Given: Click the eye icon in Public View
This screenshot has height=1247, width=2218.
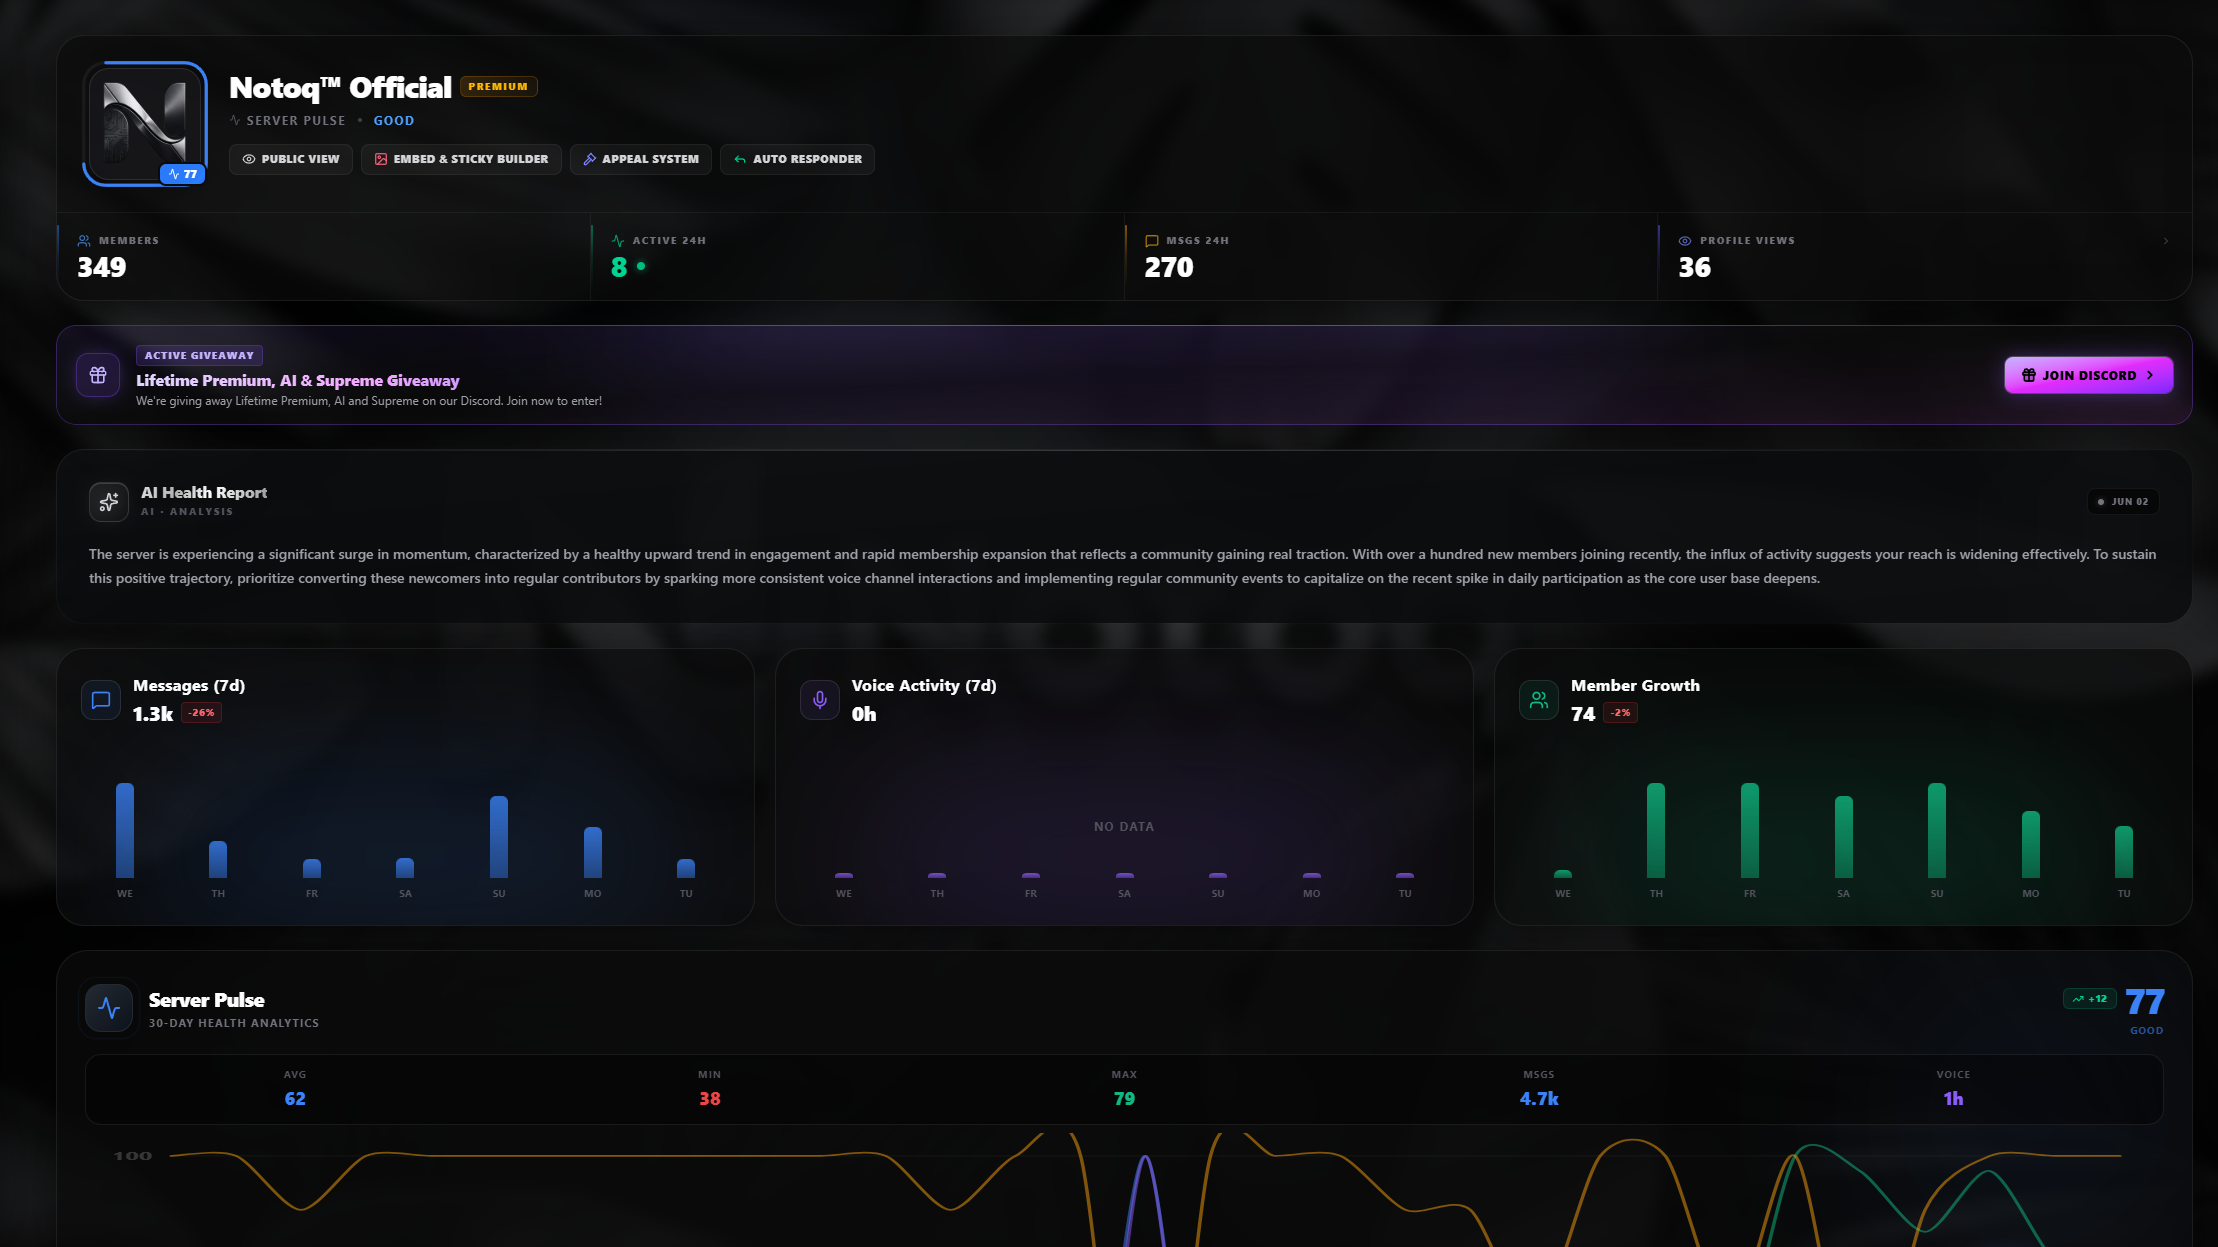Looking at the screenshot, I should 249,159.
